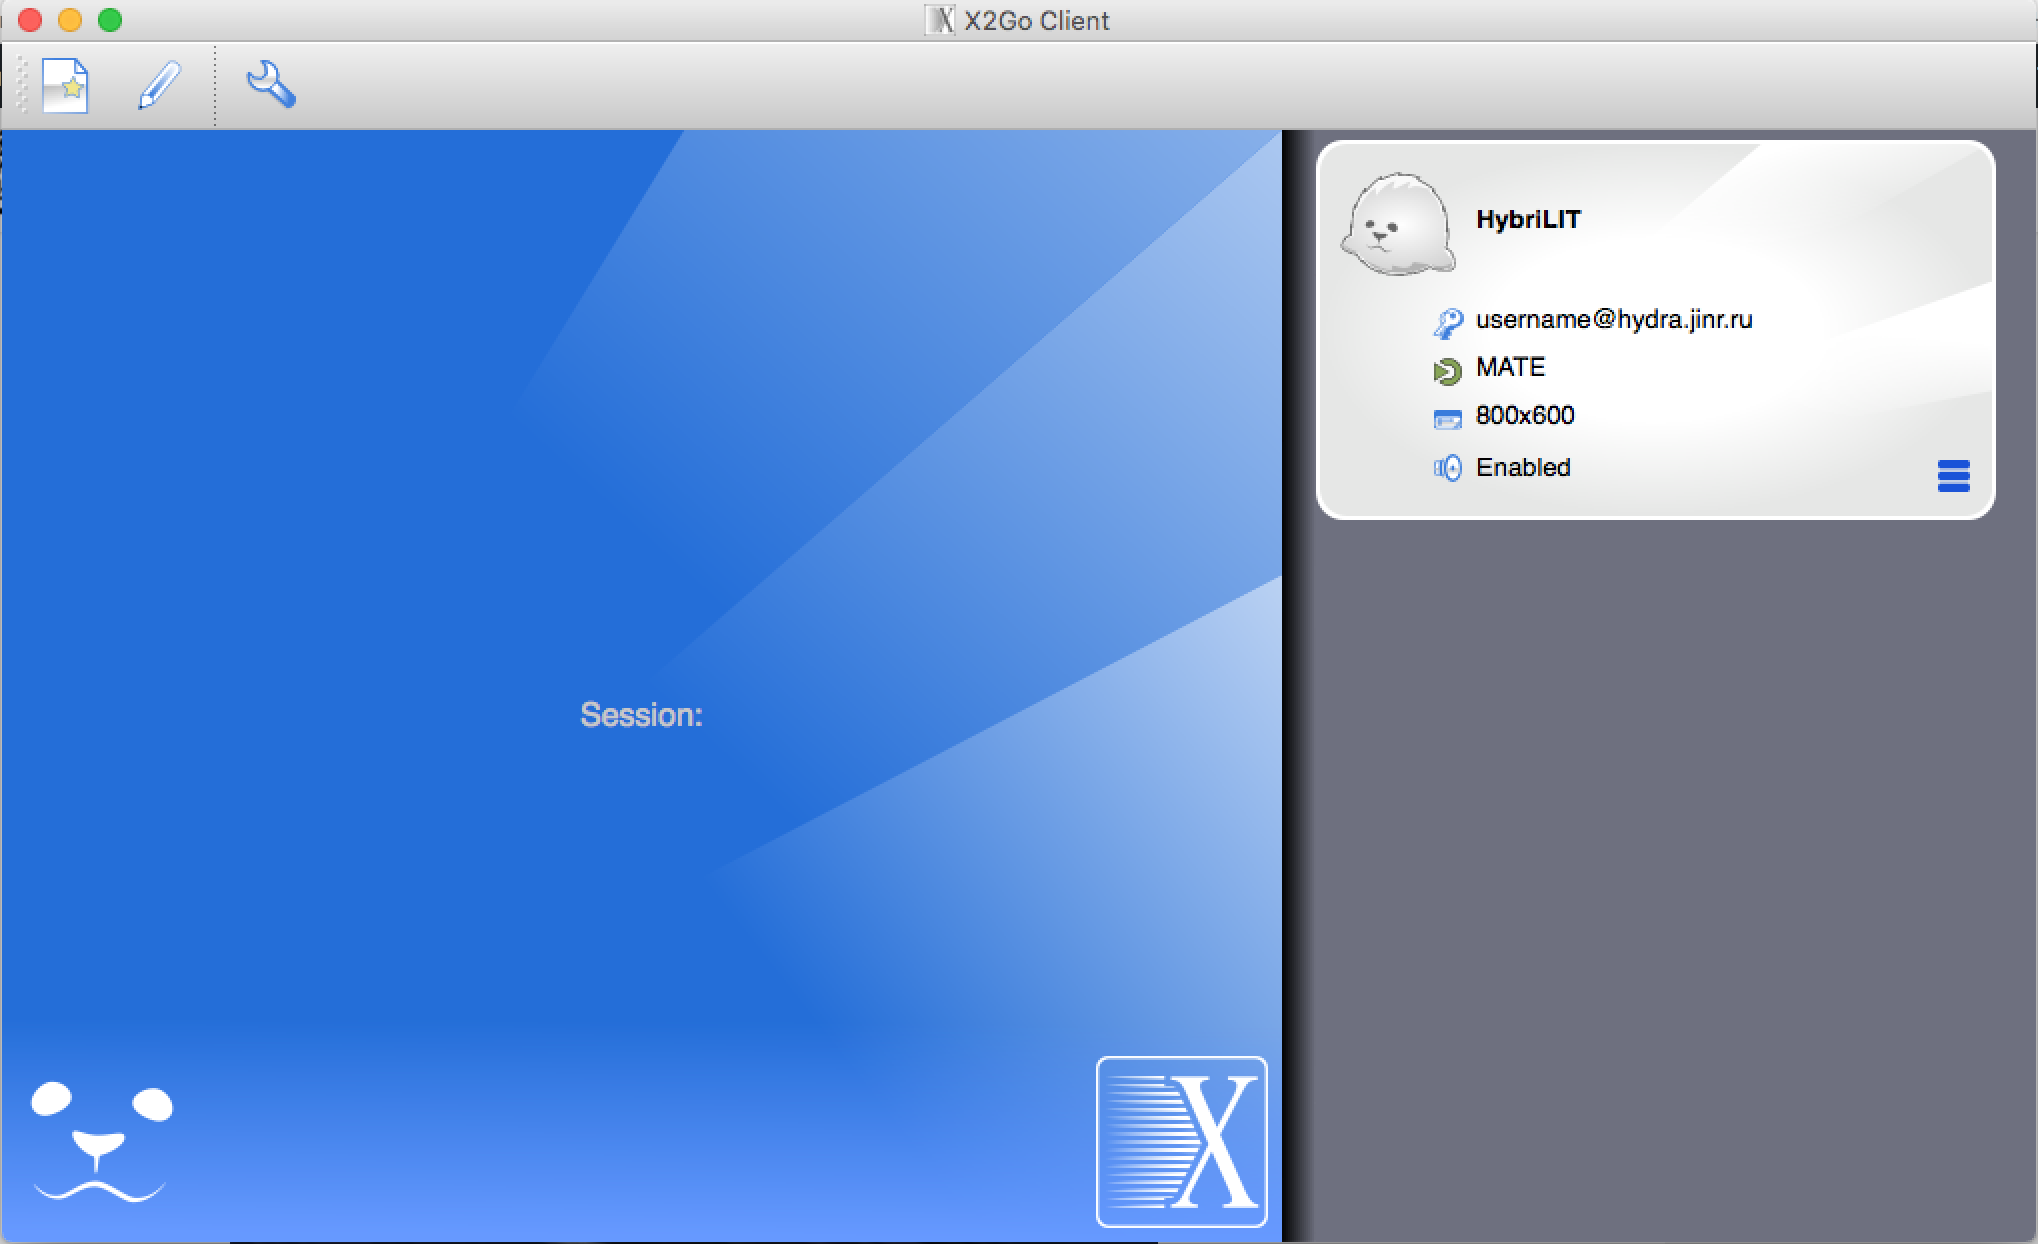The width and height of the screenshot is (2038, 1244).
Task: Click the Session: label in blue area
Action: pyautogui.click(x=641, y=715)
